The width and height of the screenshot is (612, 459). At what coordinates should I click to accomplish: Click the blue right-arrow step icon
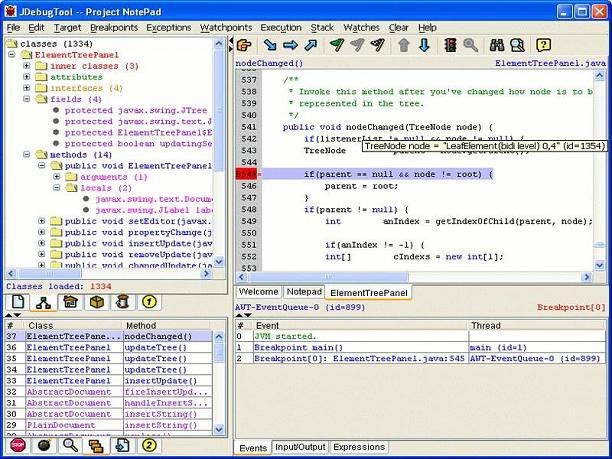tap(290, 45)
